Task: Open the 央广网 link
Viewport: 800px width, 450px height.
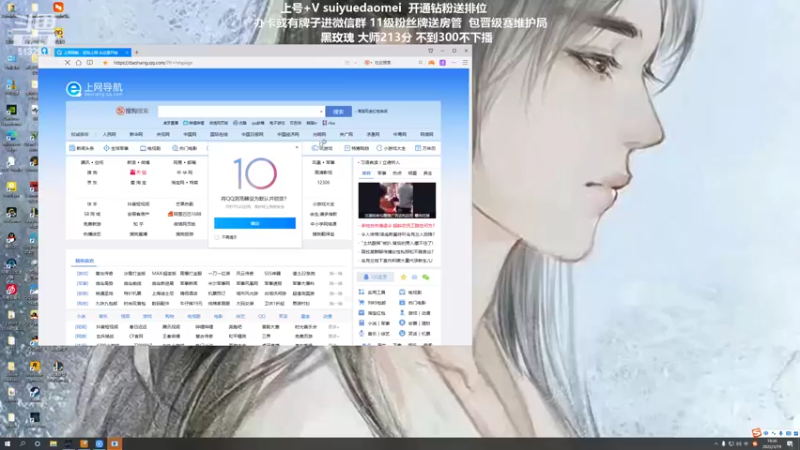Action: pyautogui.click(x=346, y=135)
